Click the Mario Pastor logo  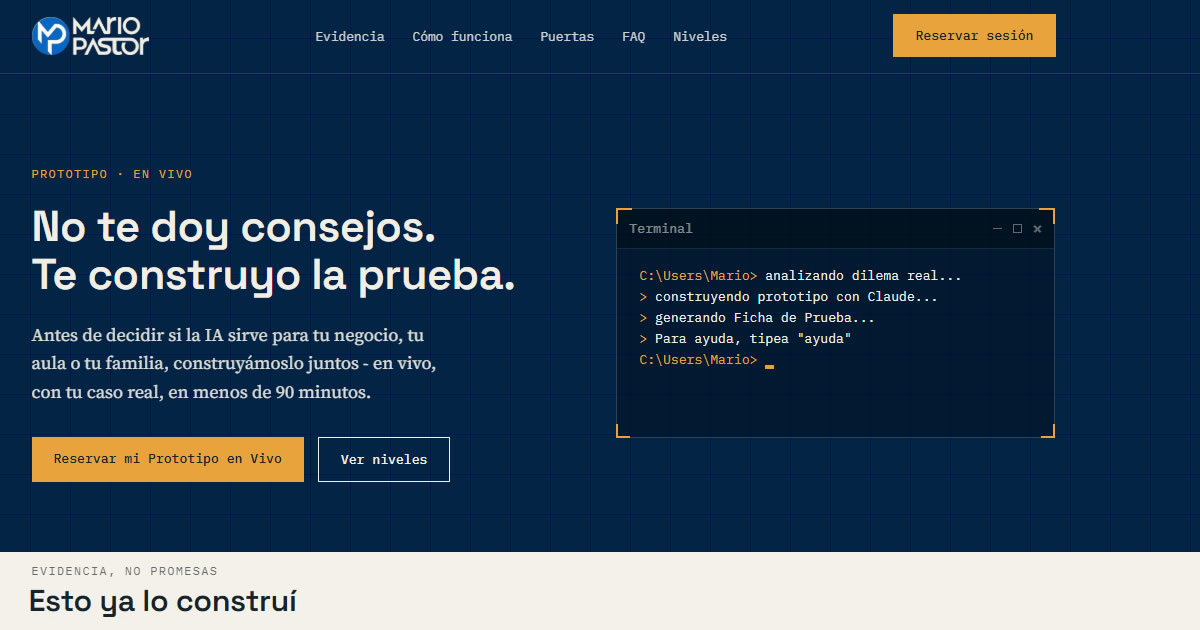pyautogui.click(x=90, y=36)
